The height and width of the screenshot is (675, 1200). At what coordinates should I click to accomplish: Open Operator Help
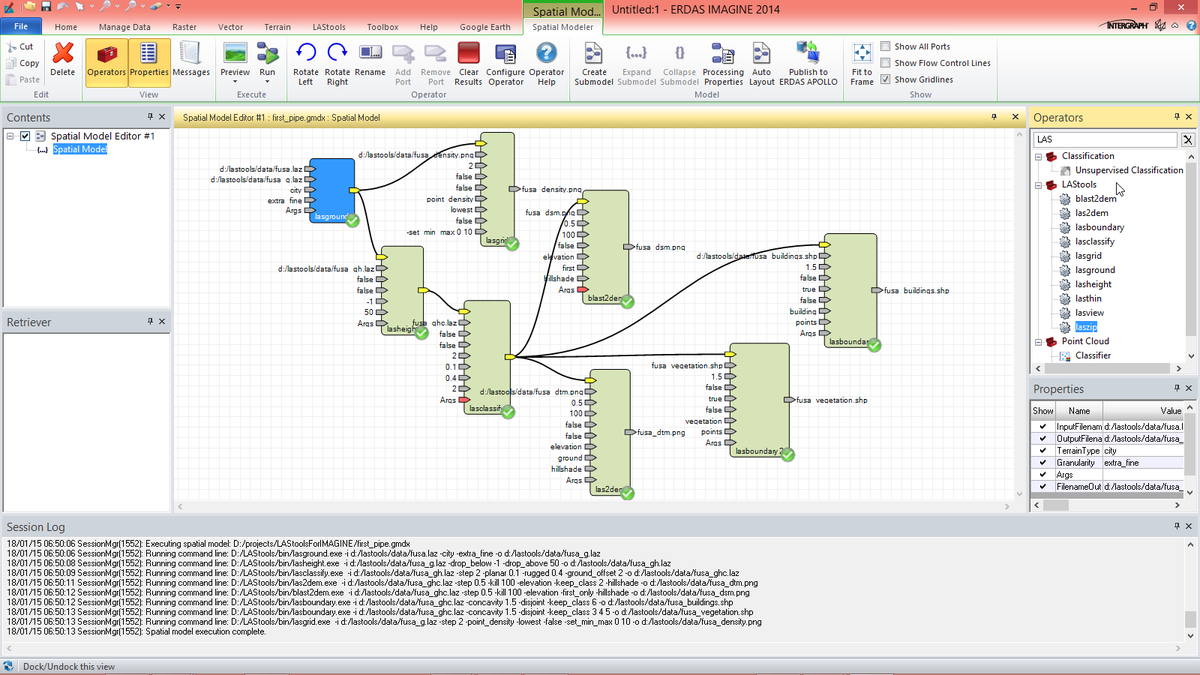click(x=546, y=63)
